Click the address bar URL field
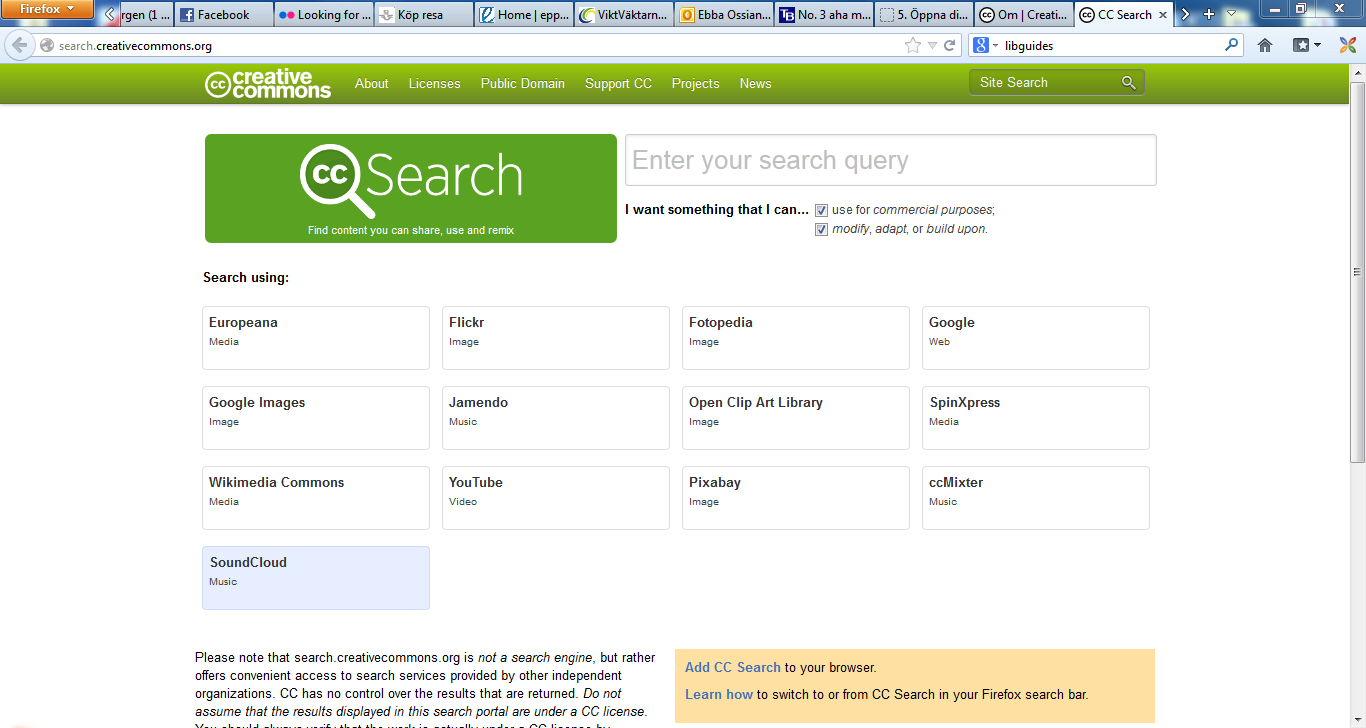 (x=480, y=46)
